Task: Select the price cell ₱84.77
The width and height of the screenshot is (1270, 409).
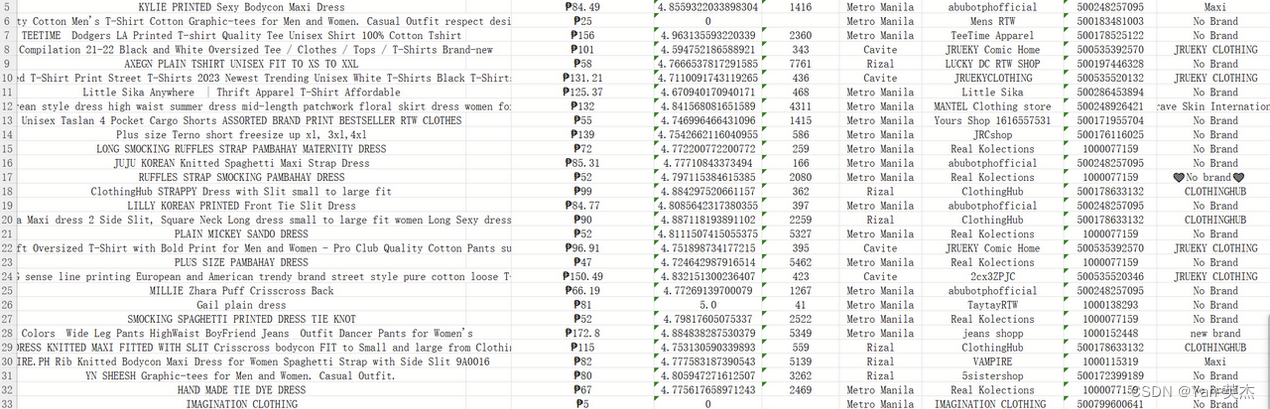Action: pos(583,206)
